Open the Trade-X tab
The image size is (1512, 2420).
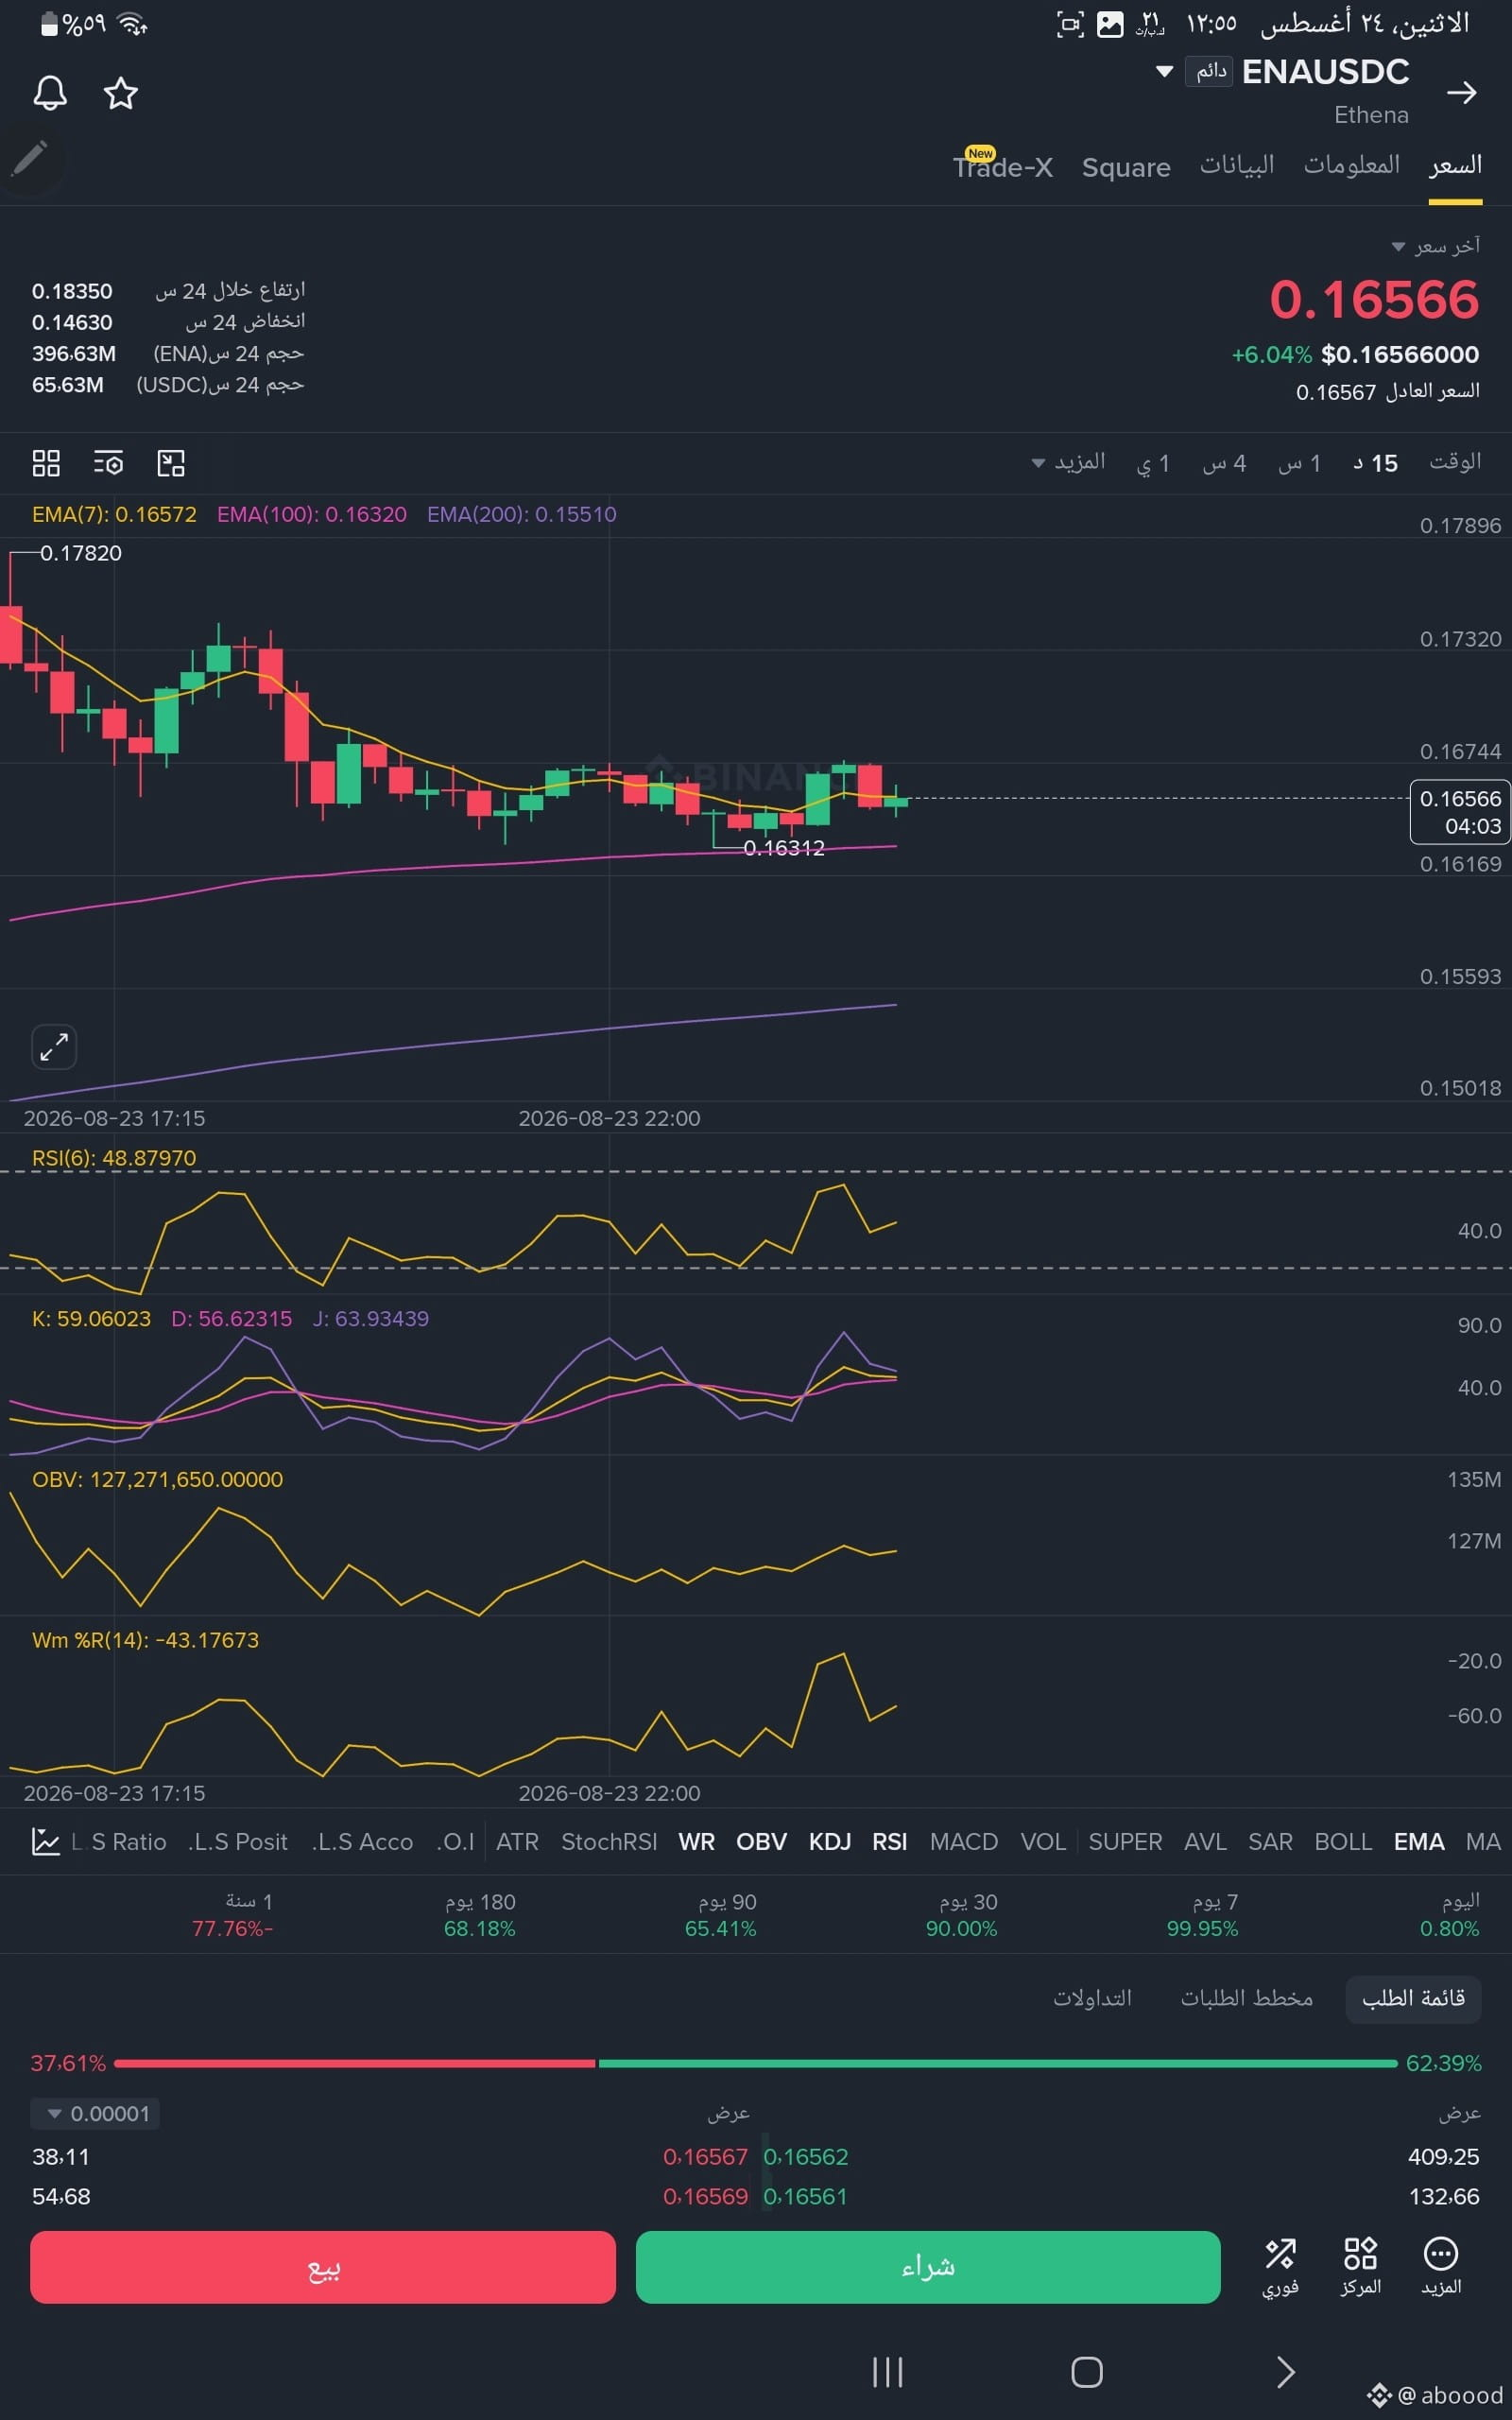coord(1003,166)
